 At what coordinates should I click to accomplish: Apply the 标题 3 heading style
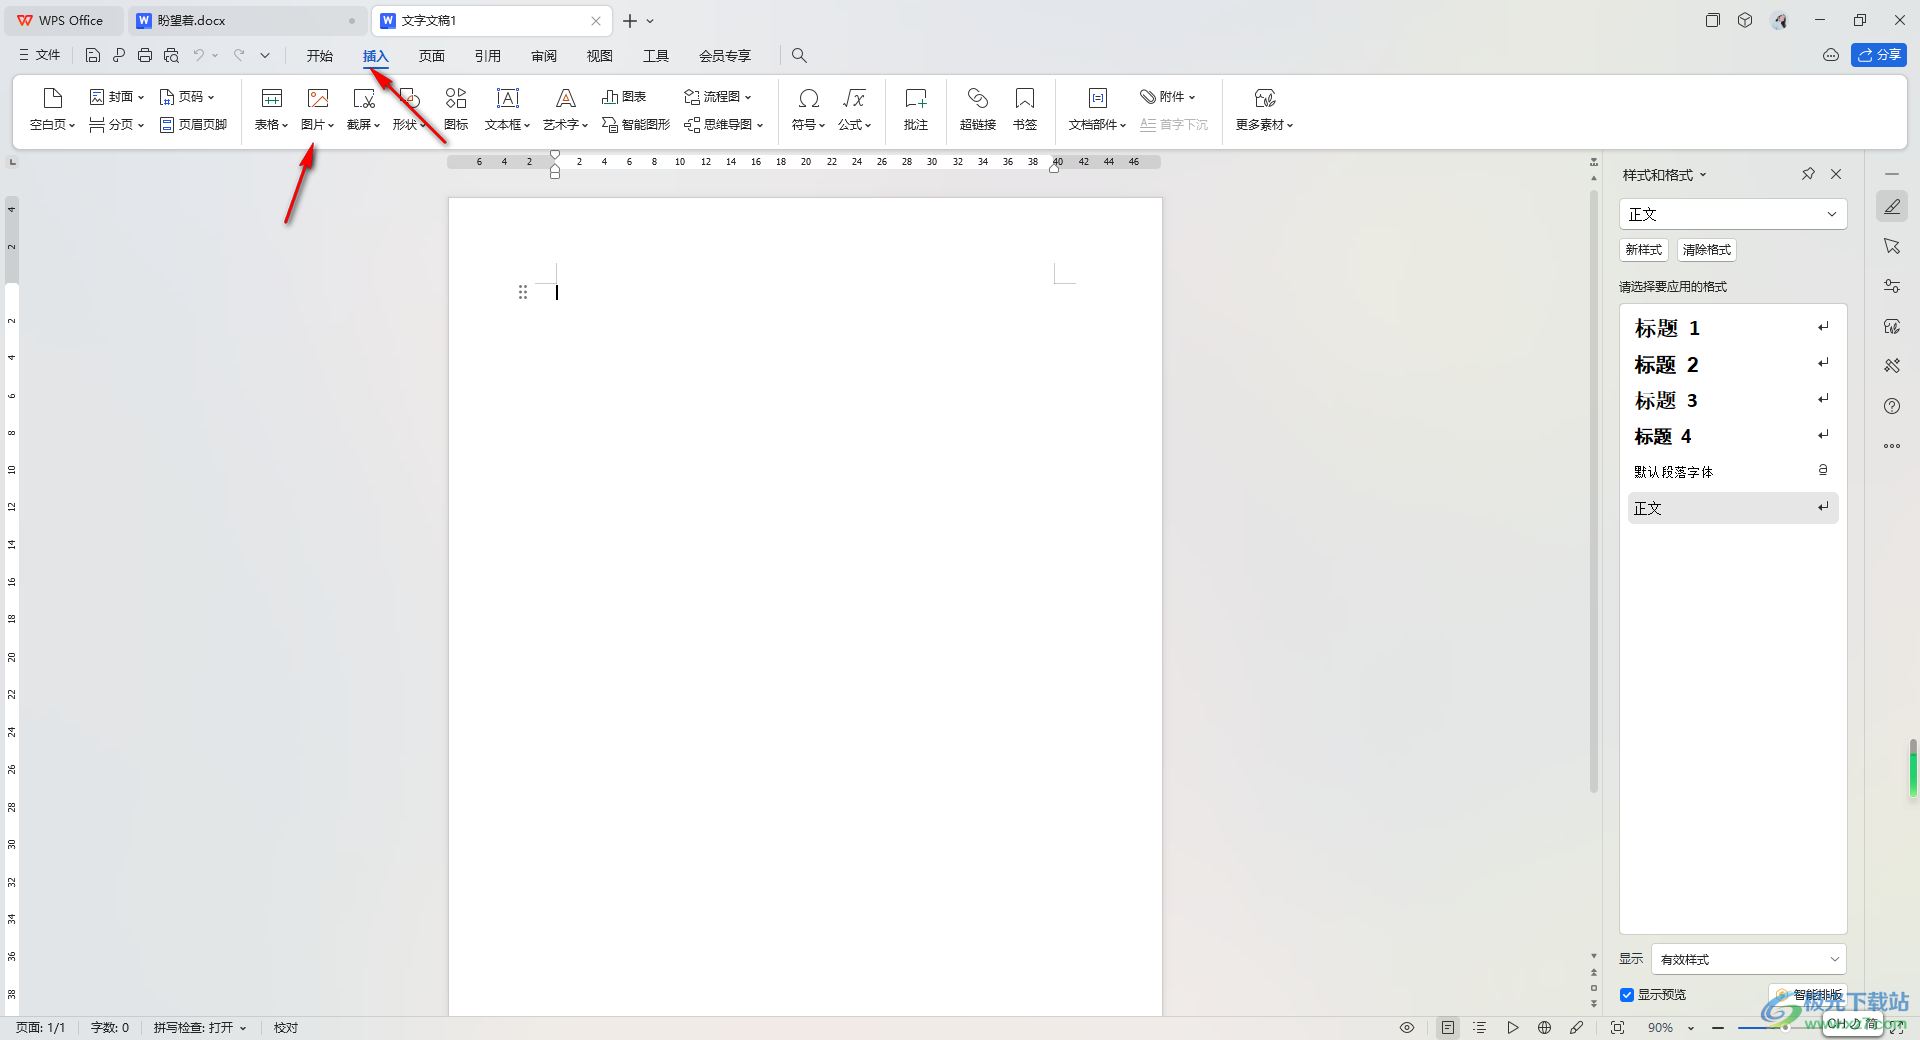(x=1732, y=400)
